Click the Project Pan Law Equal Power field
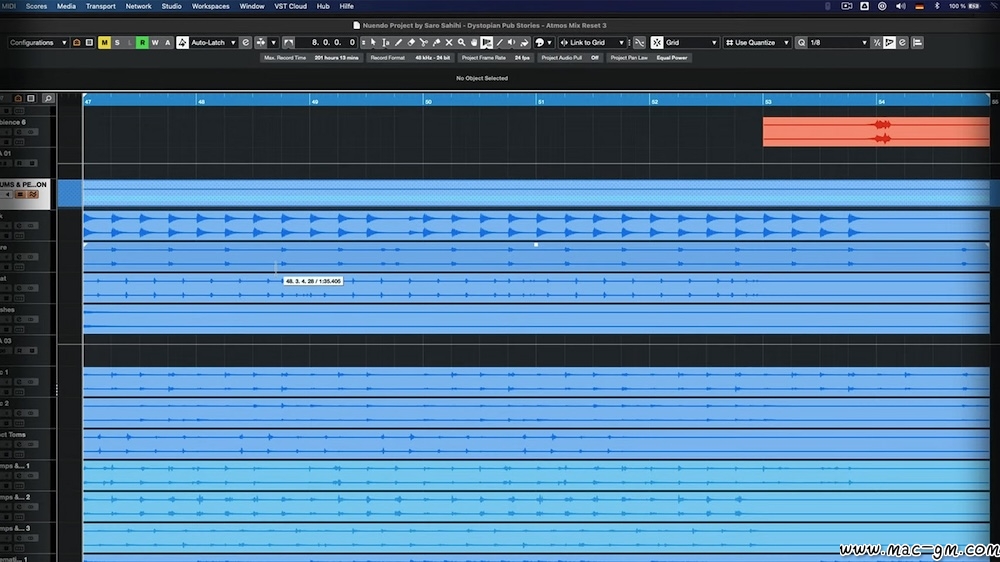The width and height of the screenshot is (1000, 562). pyautogui.click(x=649, y=58)
